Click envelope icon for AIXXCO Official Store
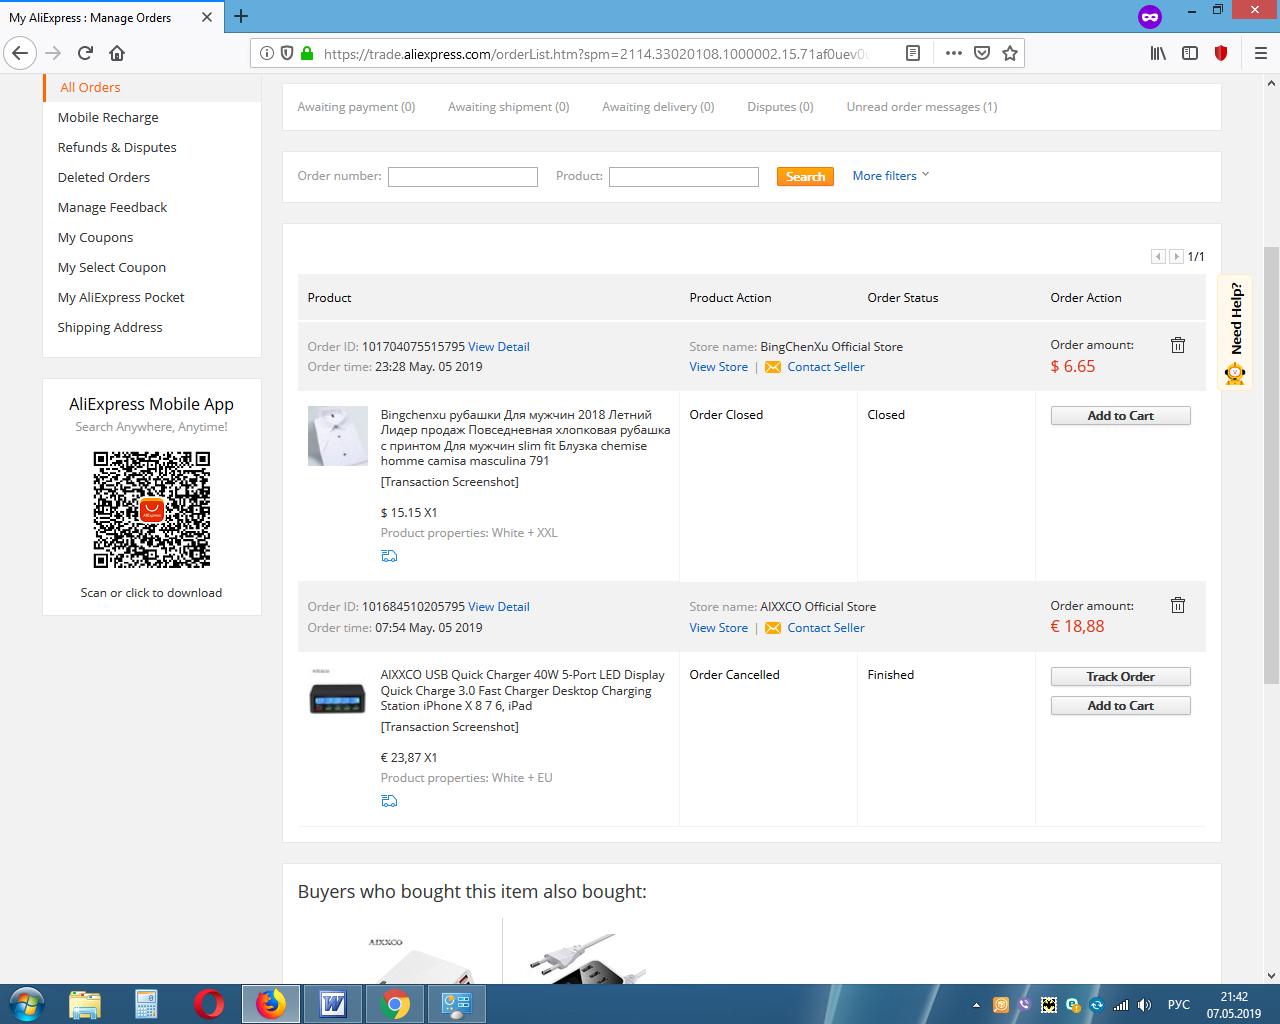 click(x=773, y=628)
